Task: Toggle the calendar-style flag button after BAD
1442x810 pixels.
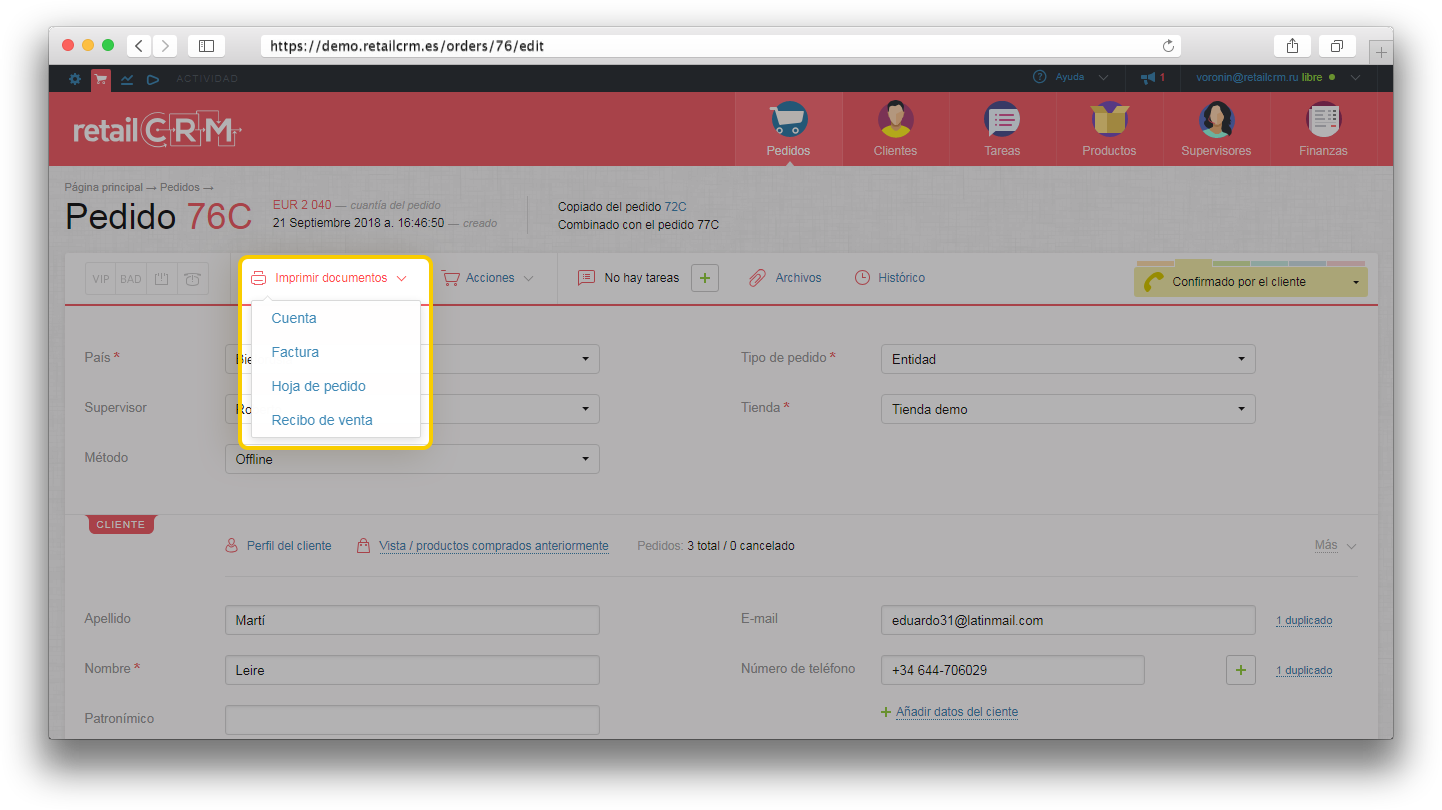Action: pos(161,279)
